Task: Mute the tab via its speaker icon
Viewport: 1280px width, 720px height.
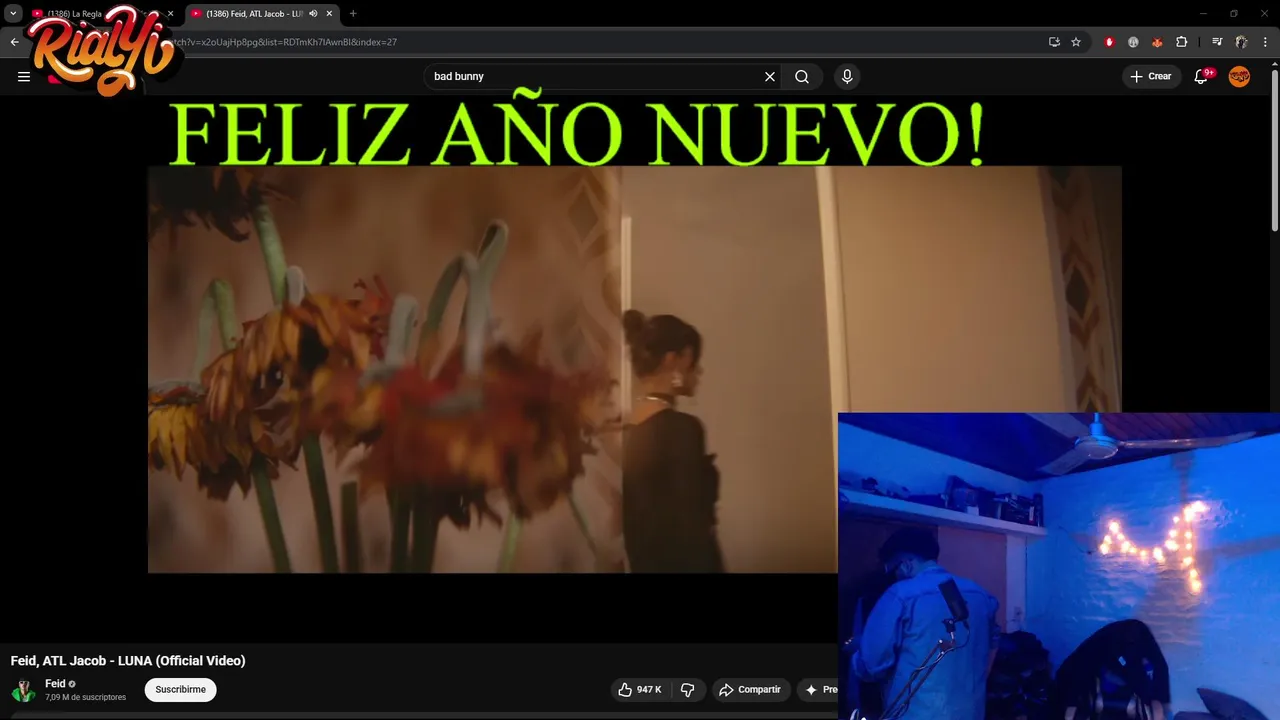Action: pyautogui.click(x=314, y=14)
